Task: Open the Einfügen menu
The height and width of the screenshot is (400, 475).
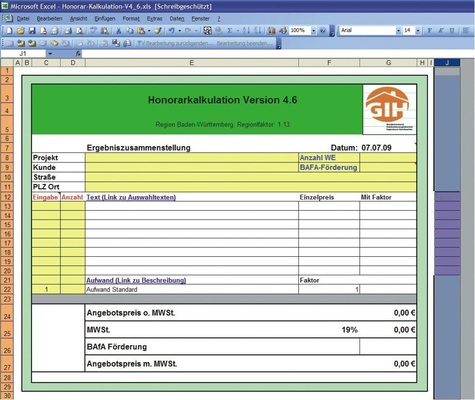Action: coord(105,19)
